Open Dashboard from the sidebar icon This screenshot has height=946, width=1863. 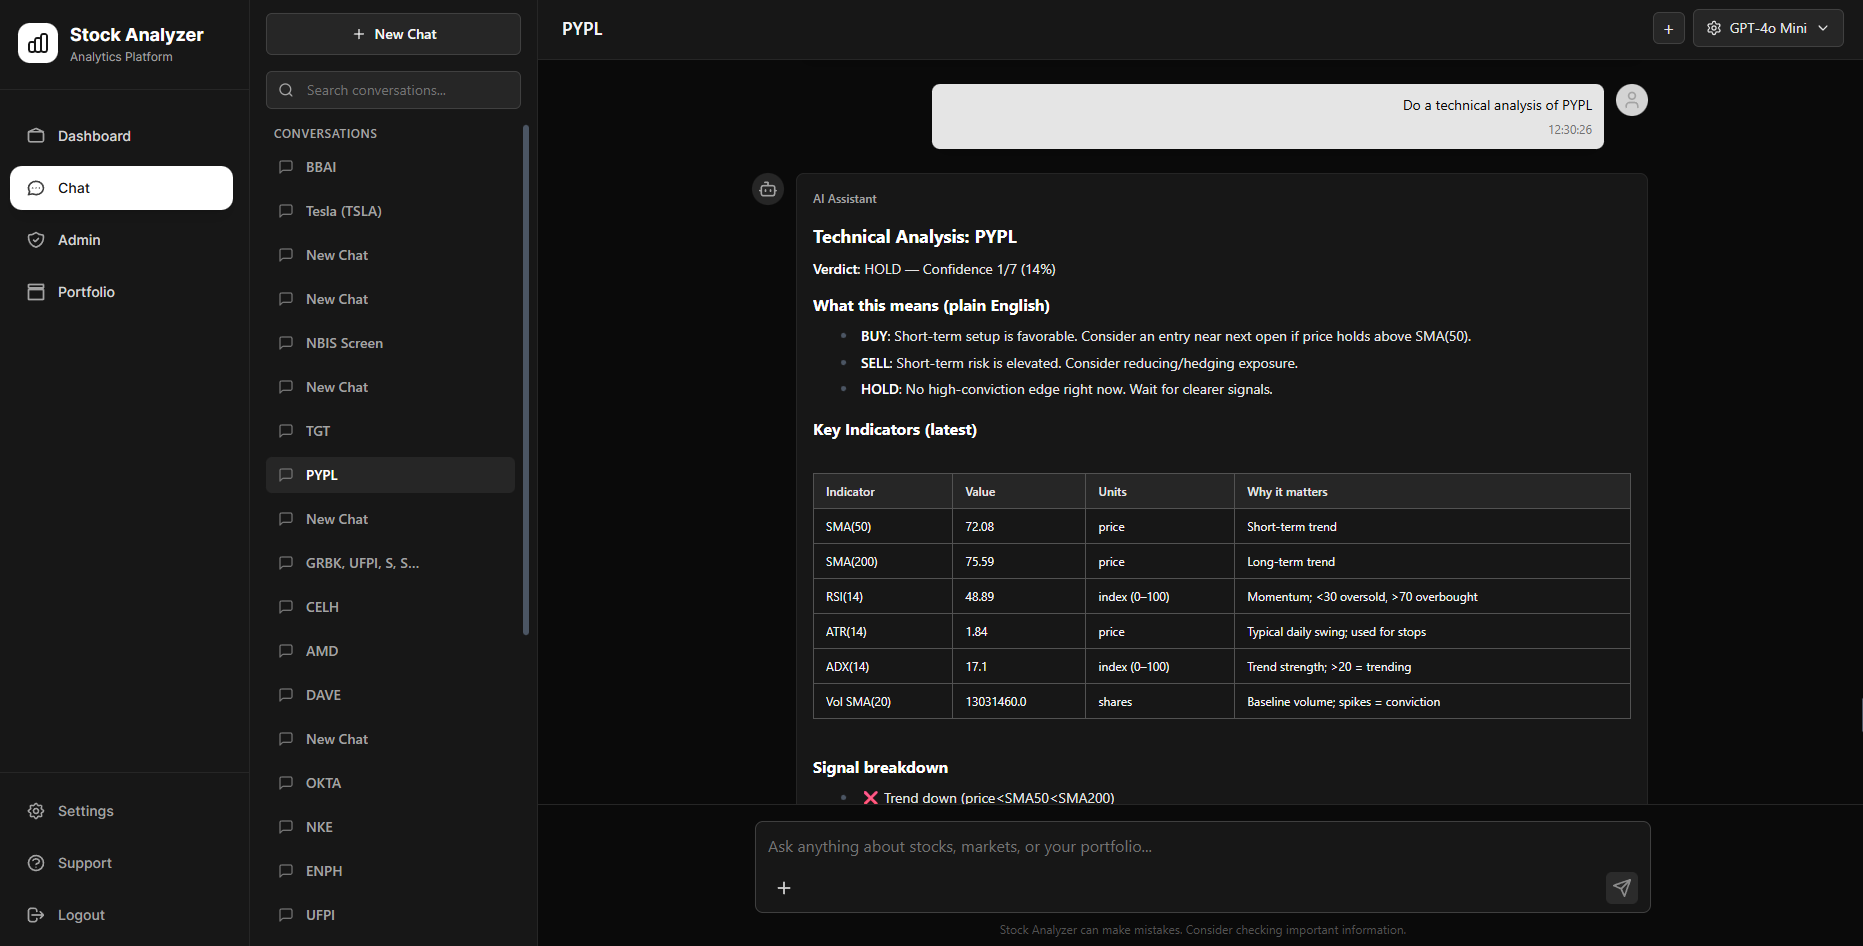[36, 135]
